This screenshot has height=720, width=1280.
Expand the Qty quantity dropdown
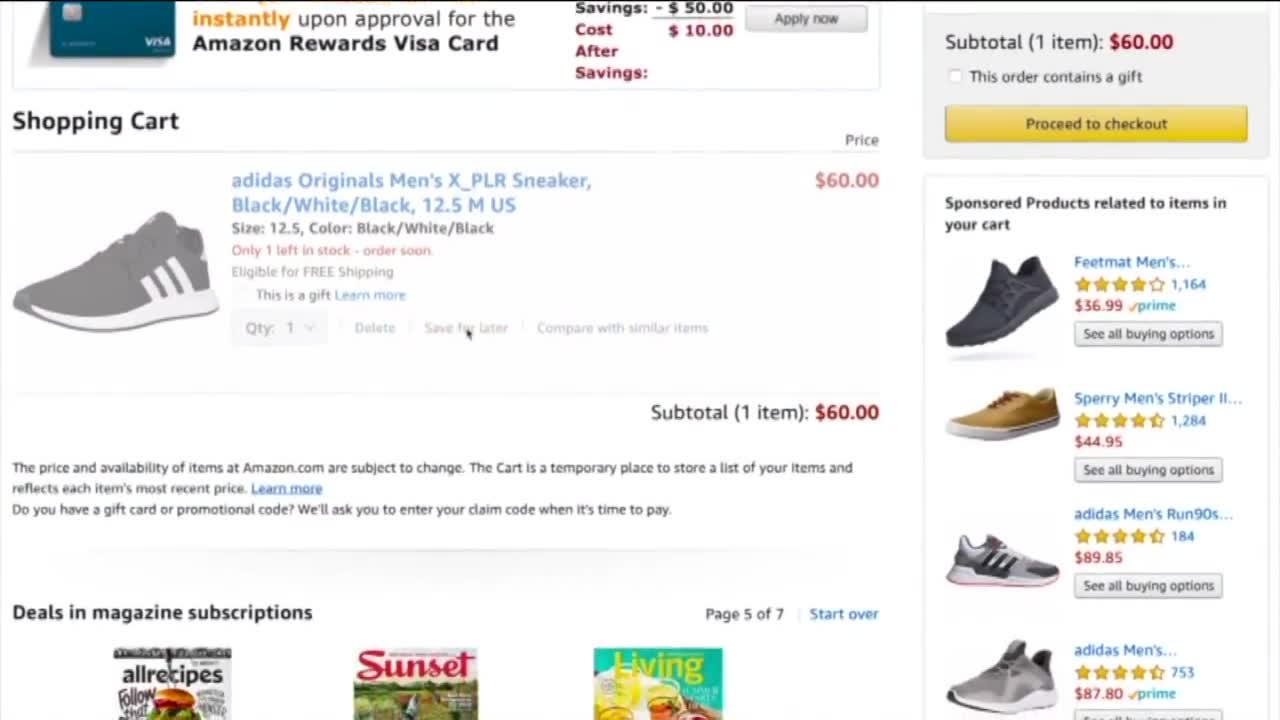279,328
